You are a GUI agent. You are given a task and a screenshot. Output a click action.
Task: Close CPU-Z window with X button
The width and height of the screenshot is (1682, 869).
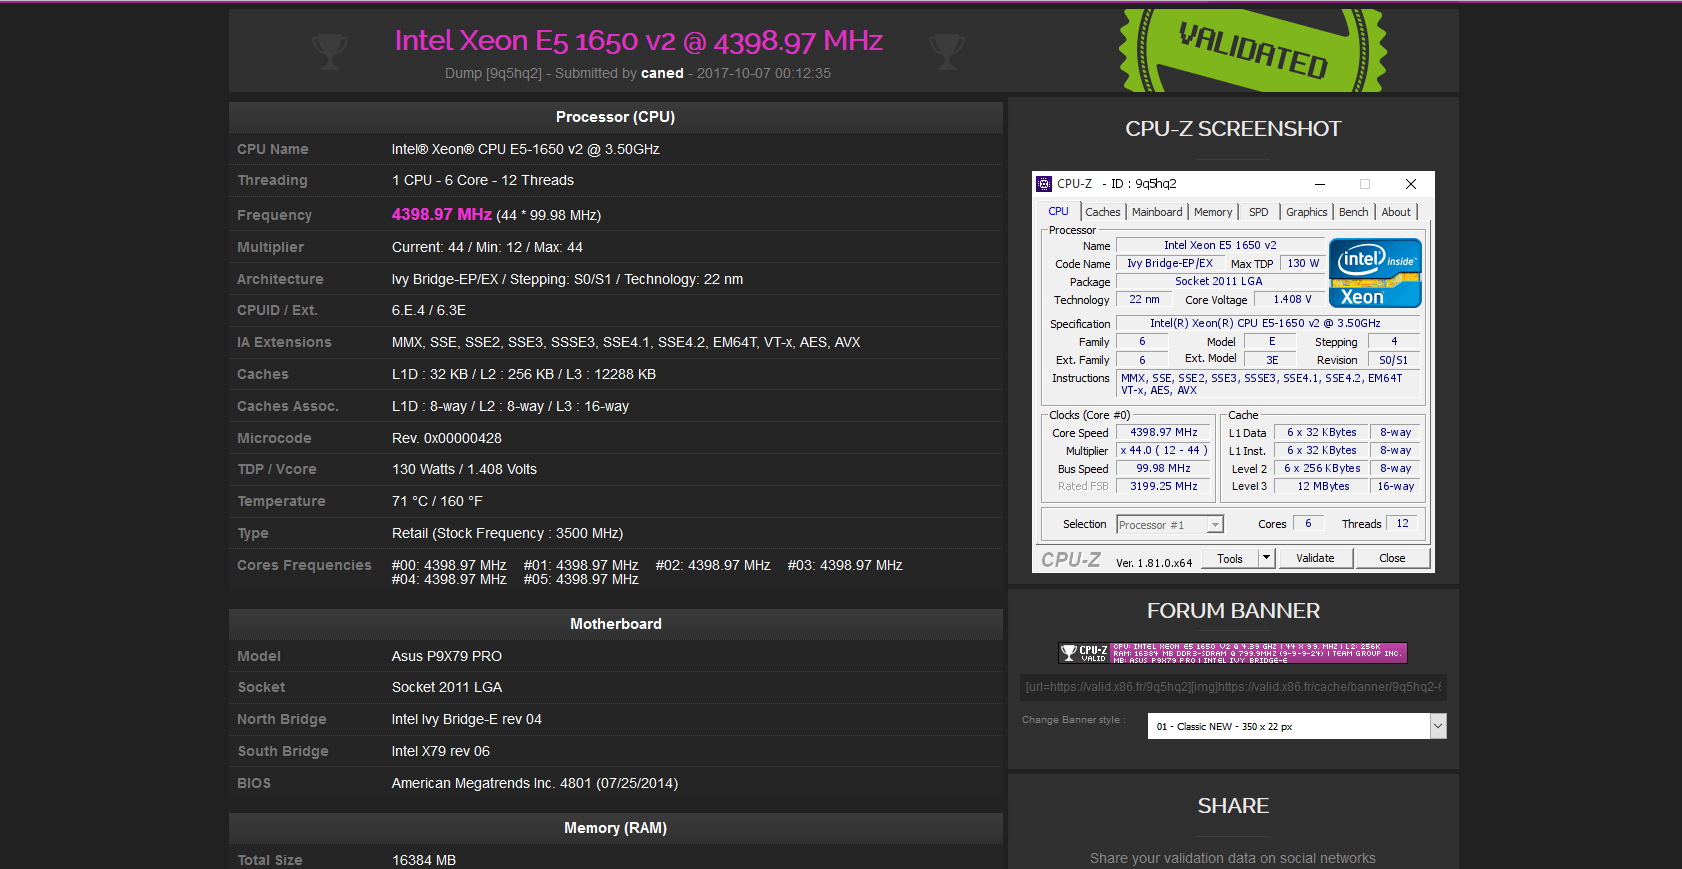(1411, 184)
